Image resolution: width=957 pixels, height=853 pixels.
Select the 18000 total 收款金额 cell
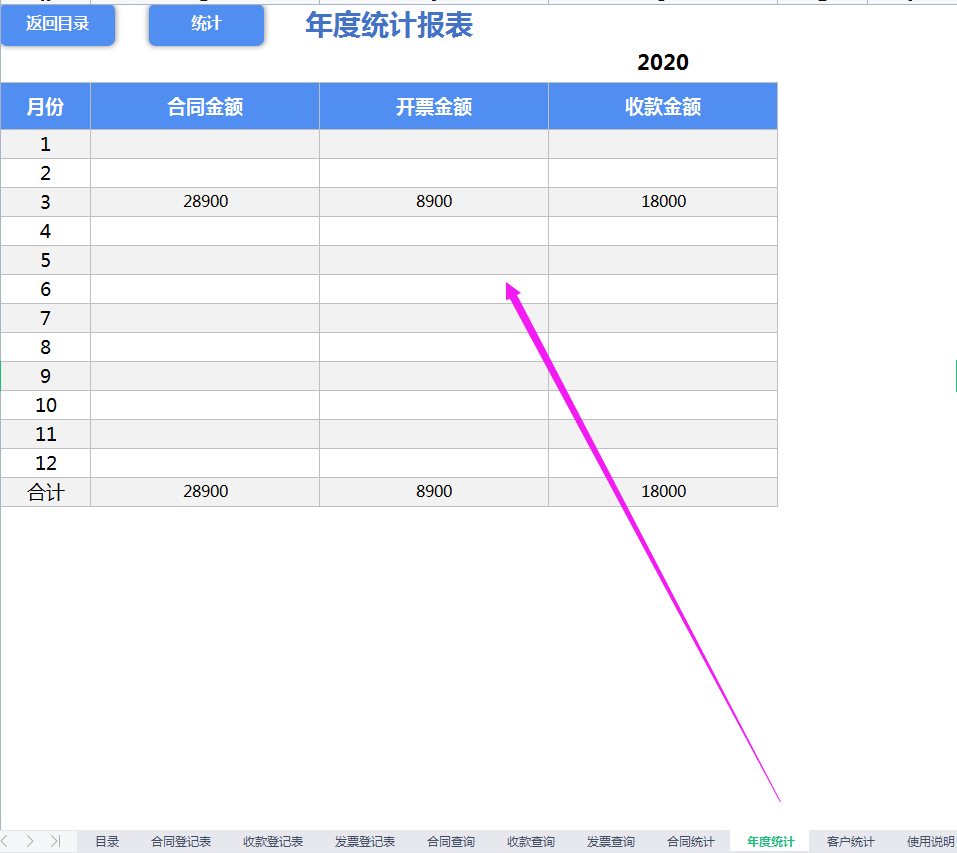[x=662, y=491]
